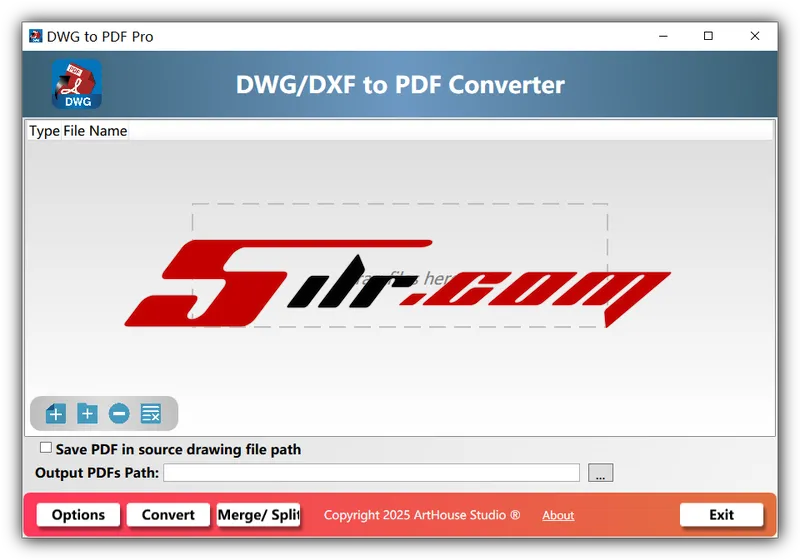The height and width of the screenshot is (560, 800).
Task: Close the DWG to PDF Pro window
Action: pos(755,36)
